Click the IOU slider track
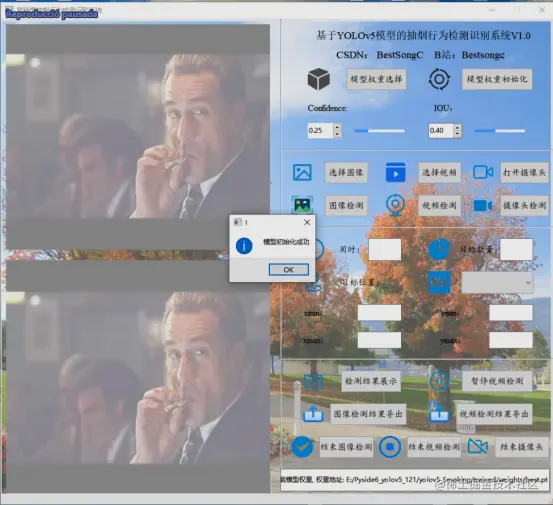This screenshot has height=505, width=553. [x=500, y=130]
